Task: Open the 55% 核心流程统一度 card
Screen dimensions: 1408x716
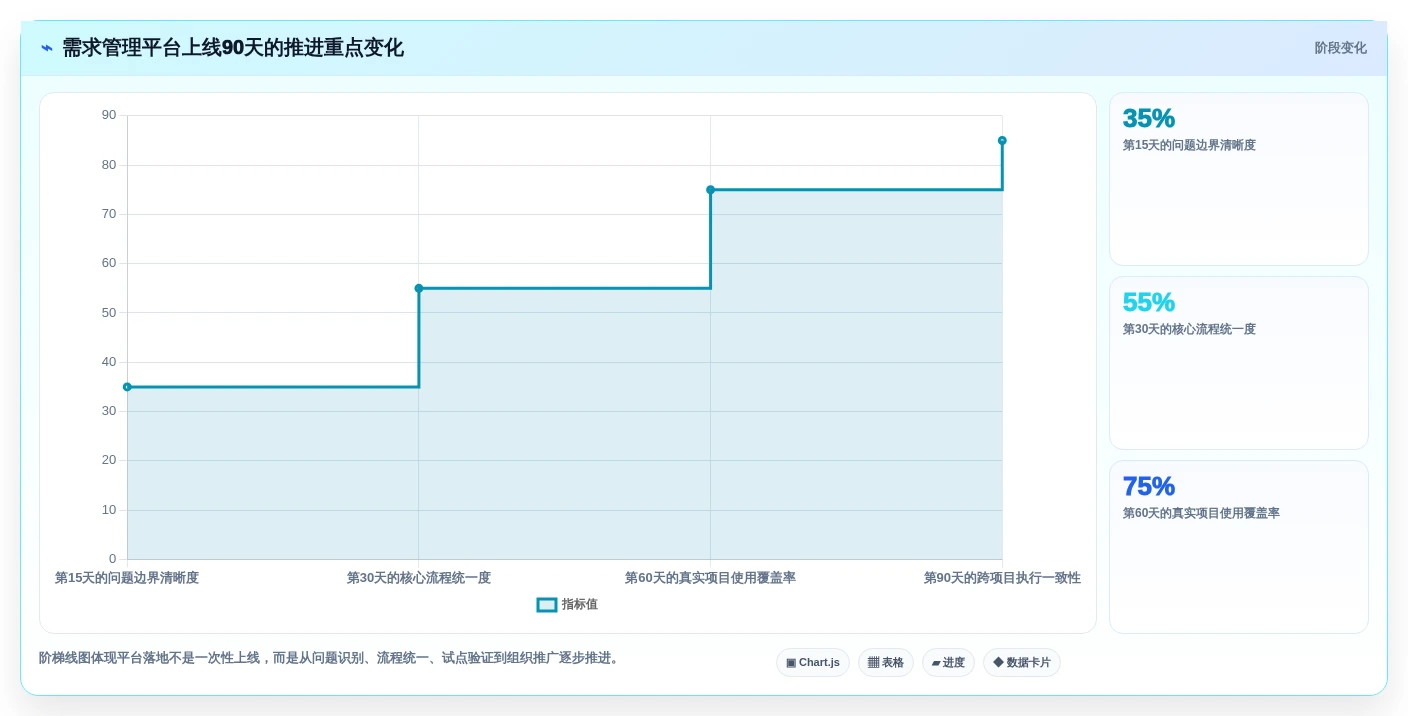Action: tap(1239, 363)
